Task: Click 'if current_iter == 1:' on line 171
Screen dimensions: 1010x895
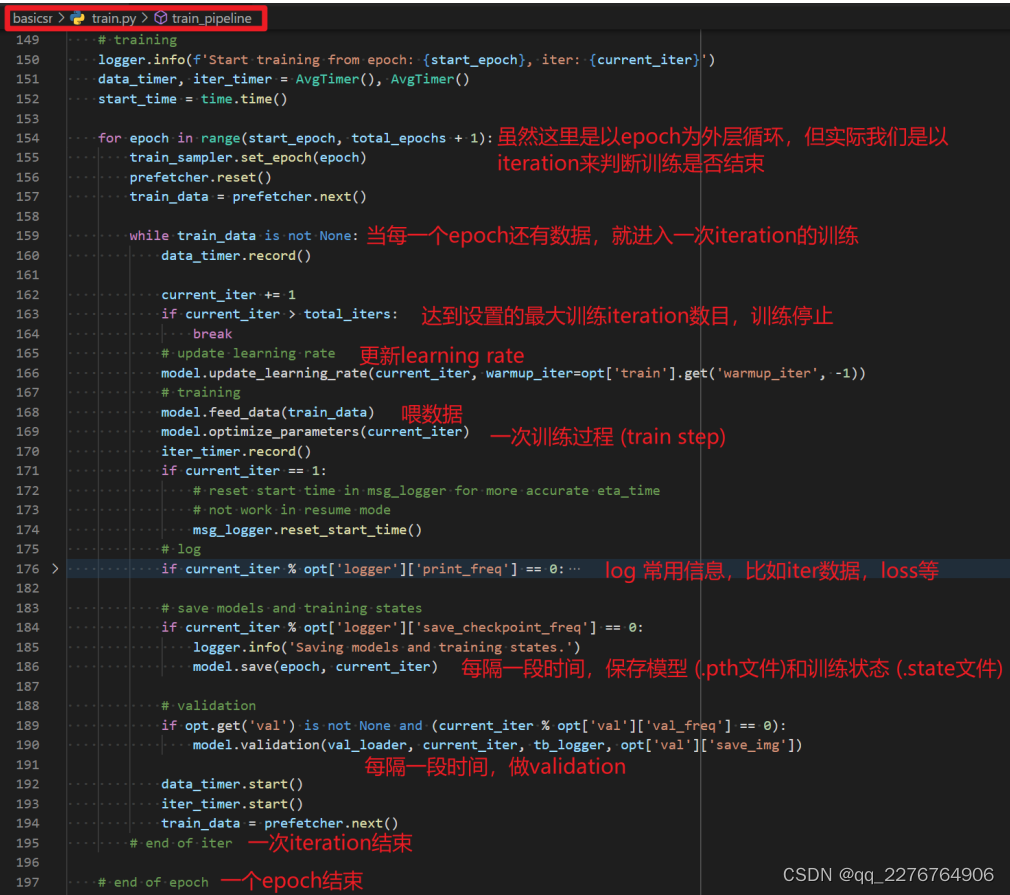Action: click(244, 471)
